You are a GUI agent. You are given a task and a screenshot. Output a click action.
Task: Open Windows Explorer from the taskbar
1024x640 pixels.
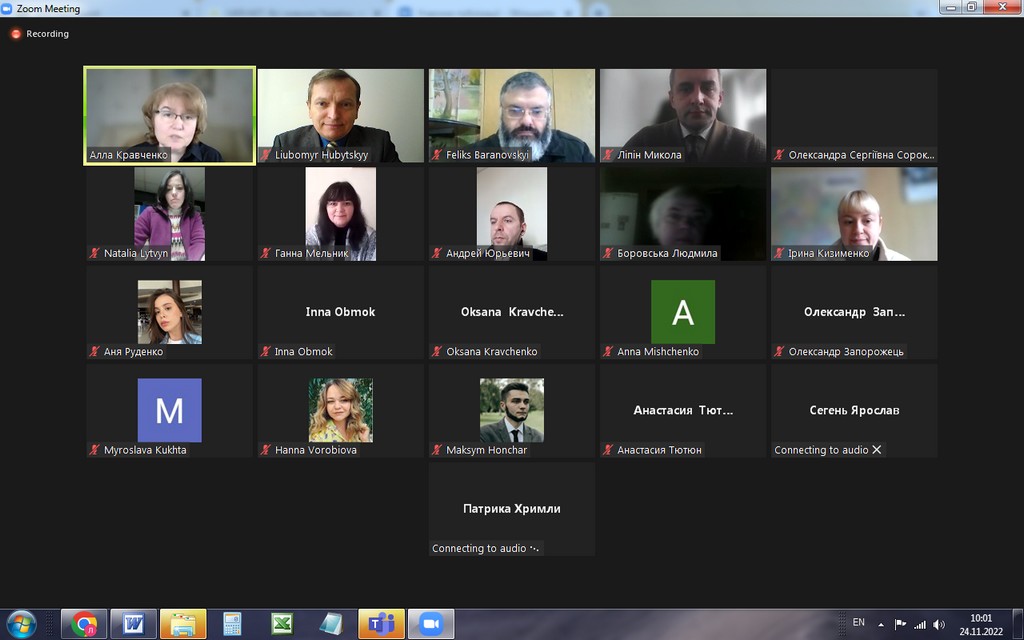click(183, 624)
